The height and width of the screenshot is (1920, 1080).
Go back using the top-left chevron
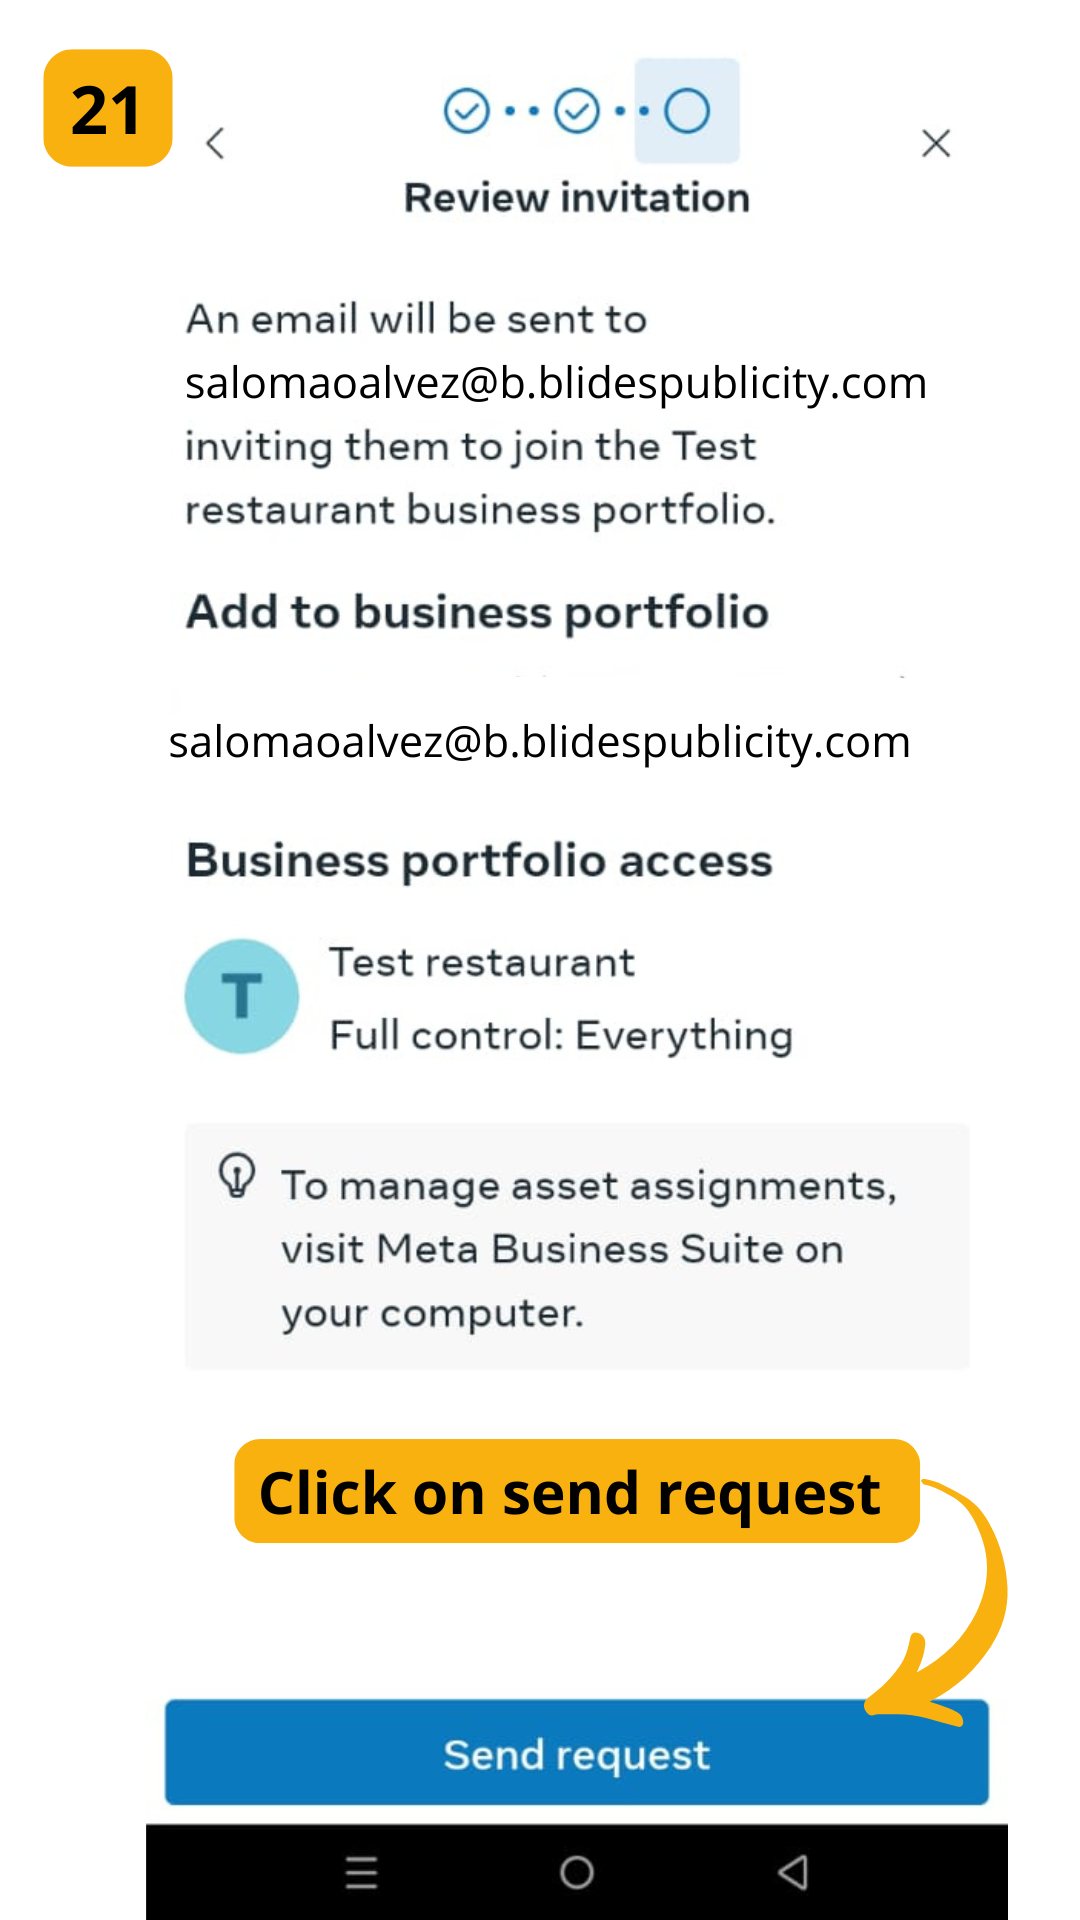(x=215, y=143)
